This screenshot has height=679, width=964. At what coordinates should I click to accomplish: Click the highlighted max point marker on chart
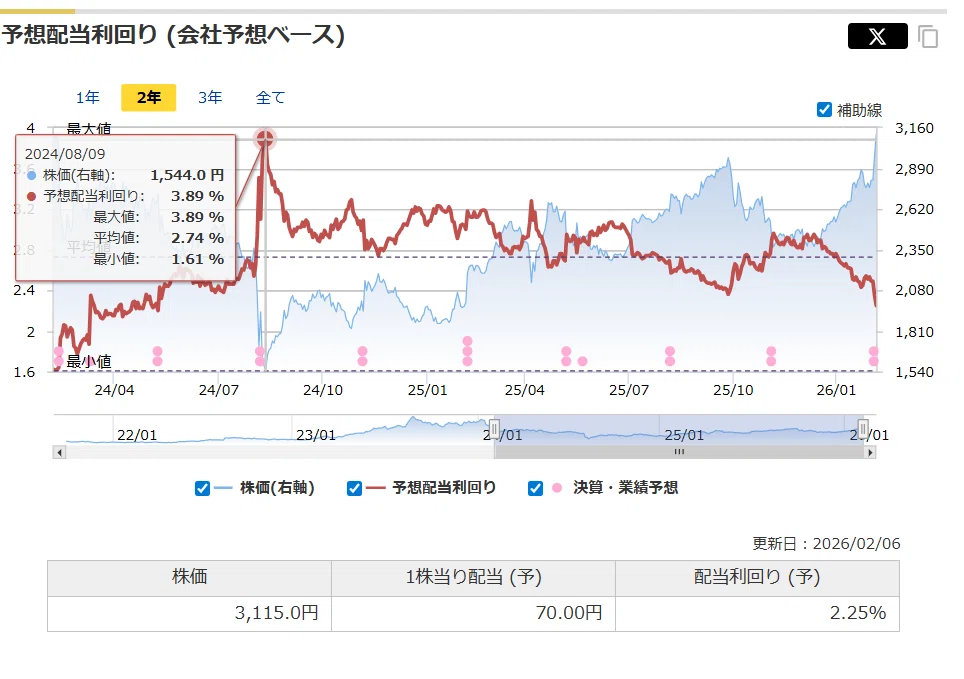point(265,139)
